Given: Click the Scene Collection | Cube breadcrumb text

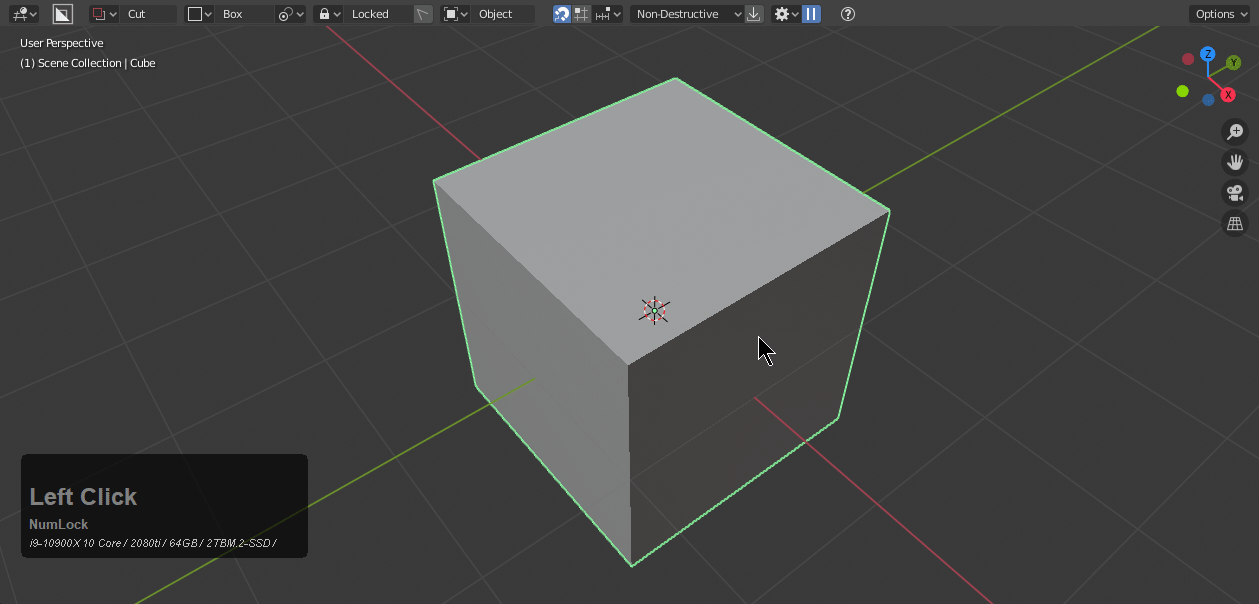Looking at the screenshot, I should coord(88,62).
